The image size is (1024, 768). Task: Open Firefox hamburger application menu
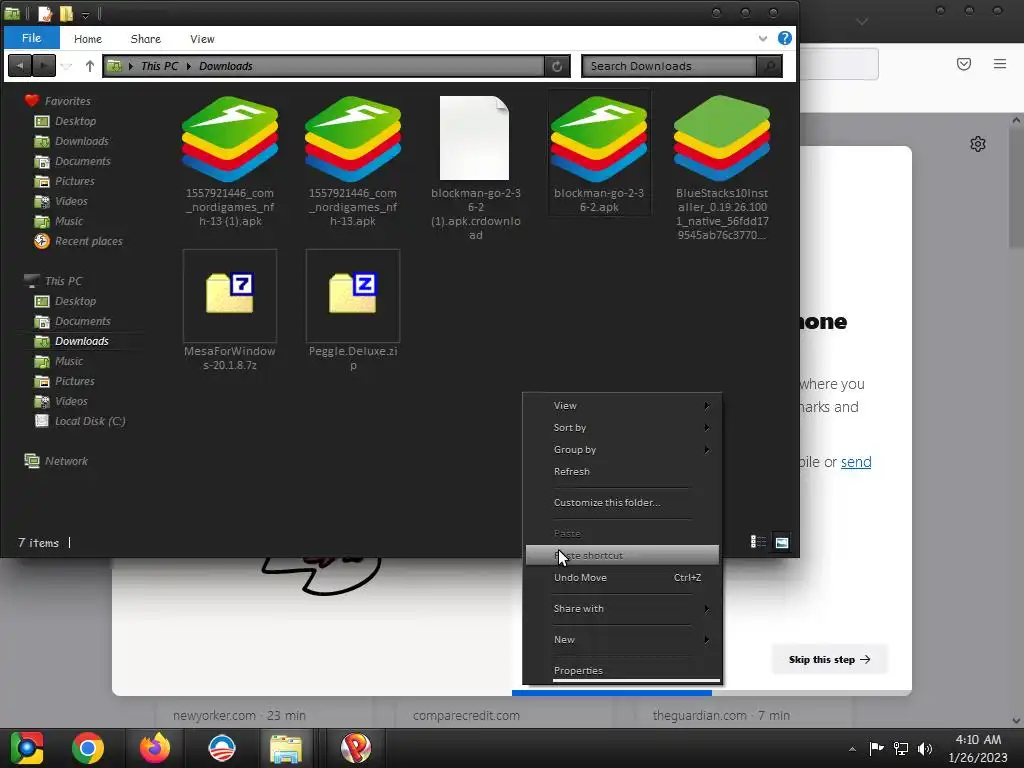(999, 64)
